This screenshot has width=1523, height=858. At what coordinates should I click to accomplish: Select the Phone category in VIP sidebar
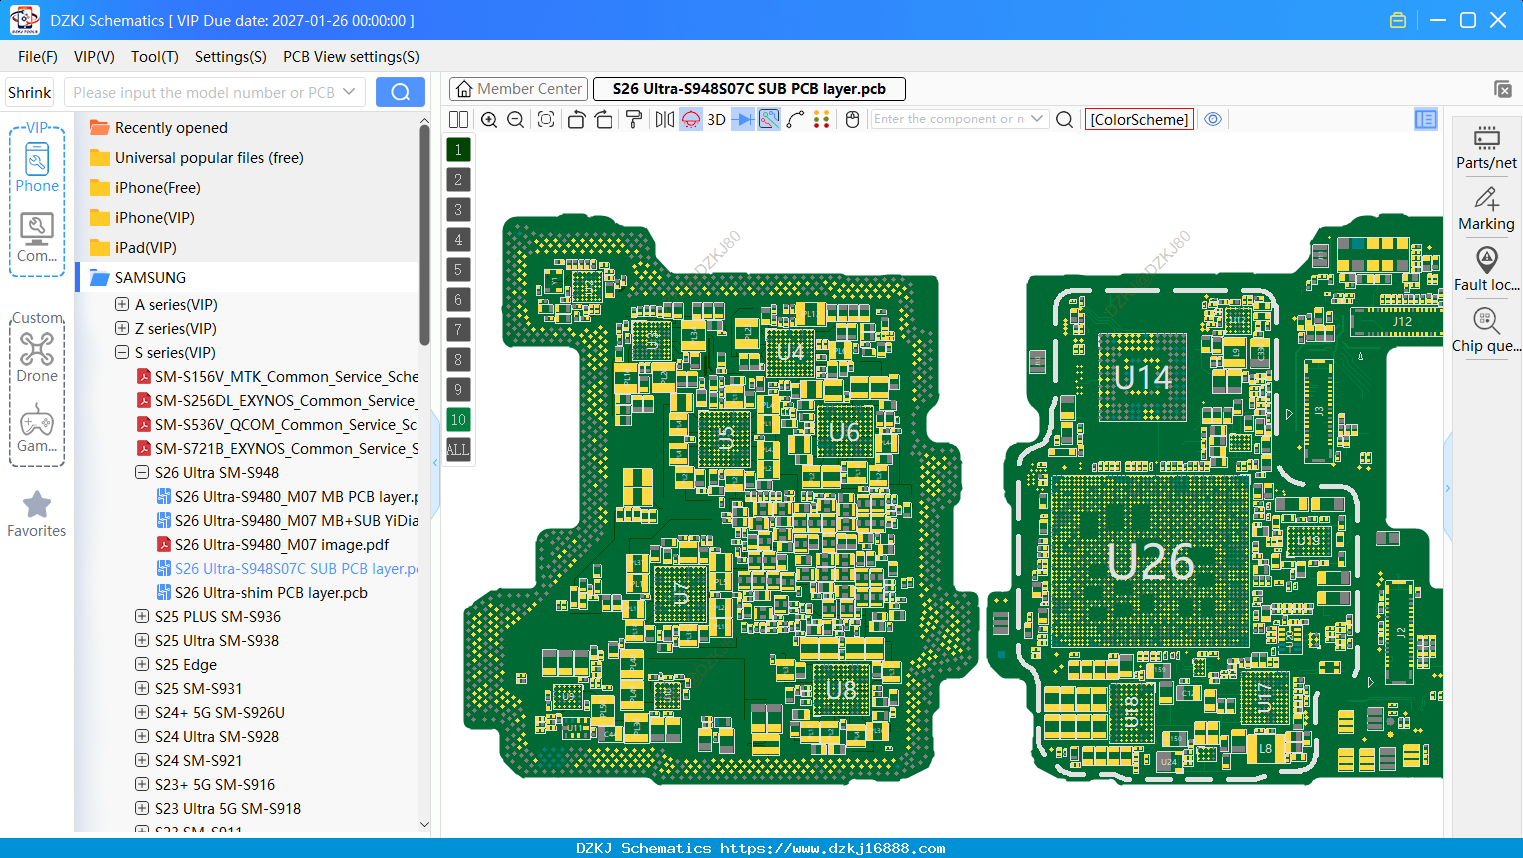click(37, 168)
